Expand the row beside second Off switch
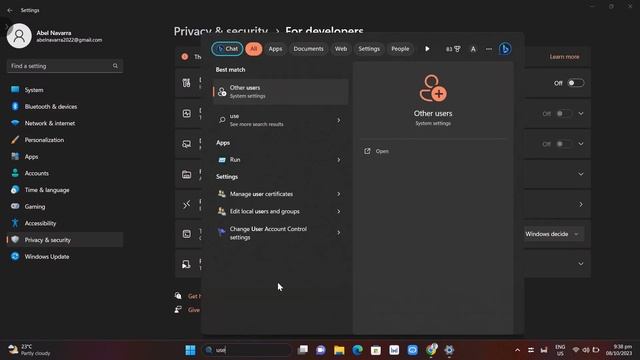 pyautogui.click(x=581, y=113)
